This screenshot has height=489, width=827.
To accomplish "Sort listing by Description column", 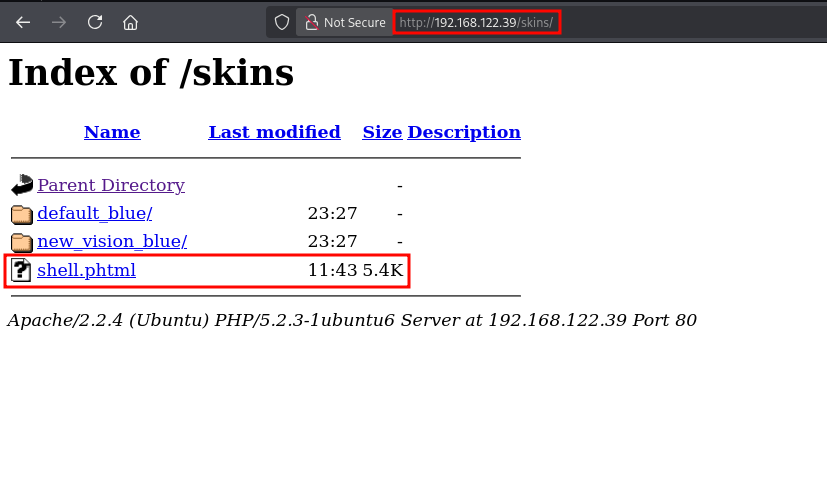I will point(464,132).
